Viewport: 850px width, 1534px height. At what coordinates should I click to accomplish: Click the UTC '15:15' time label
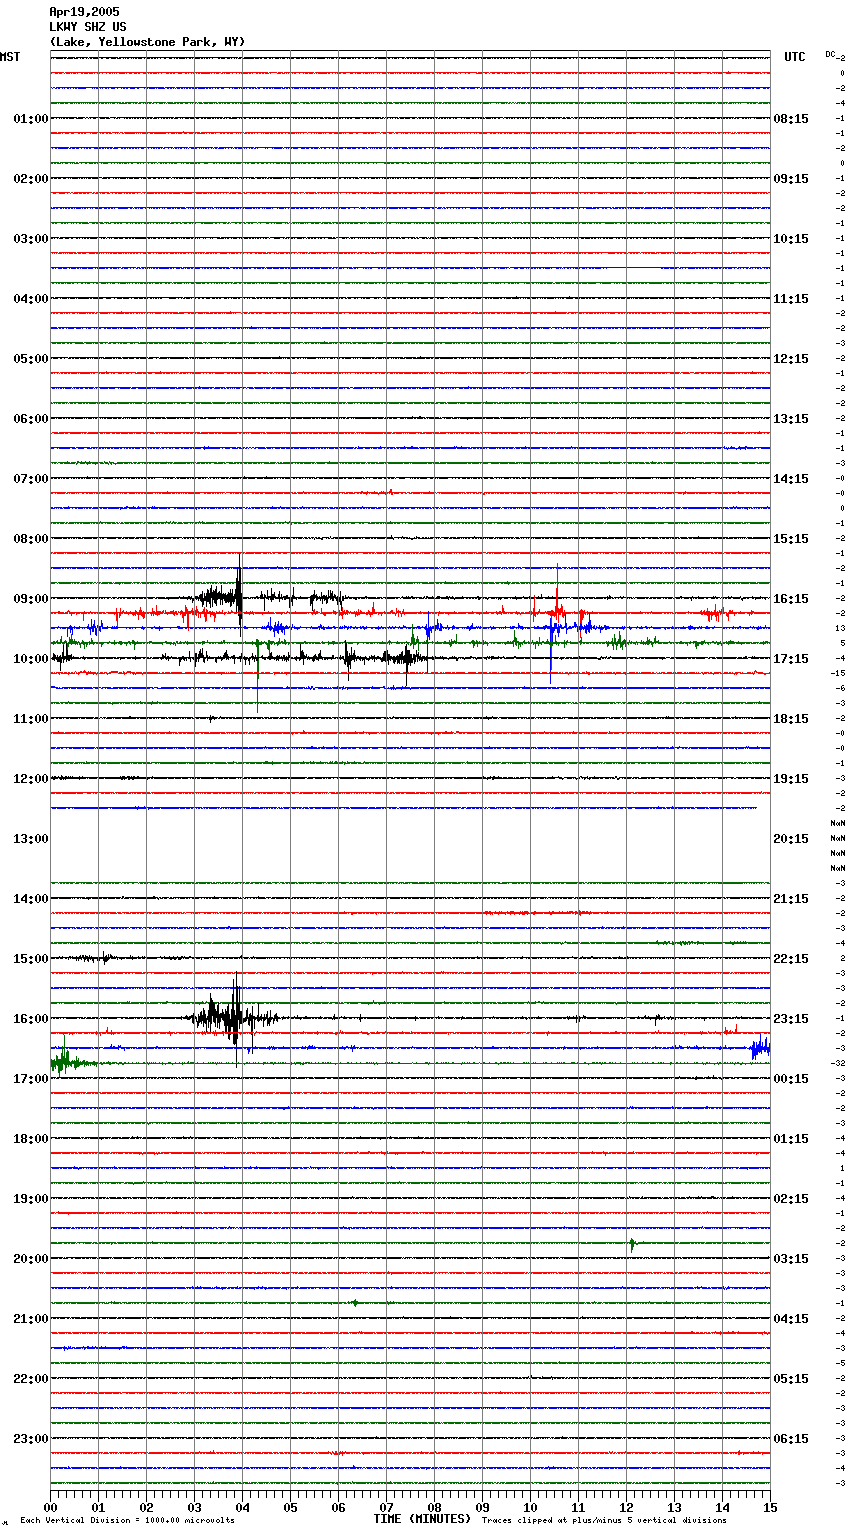[x=791, y=539]
